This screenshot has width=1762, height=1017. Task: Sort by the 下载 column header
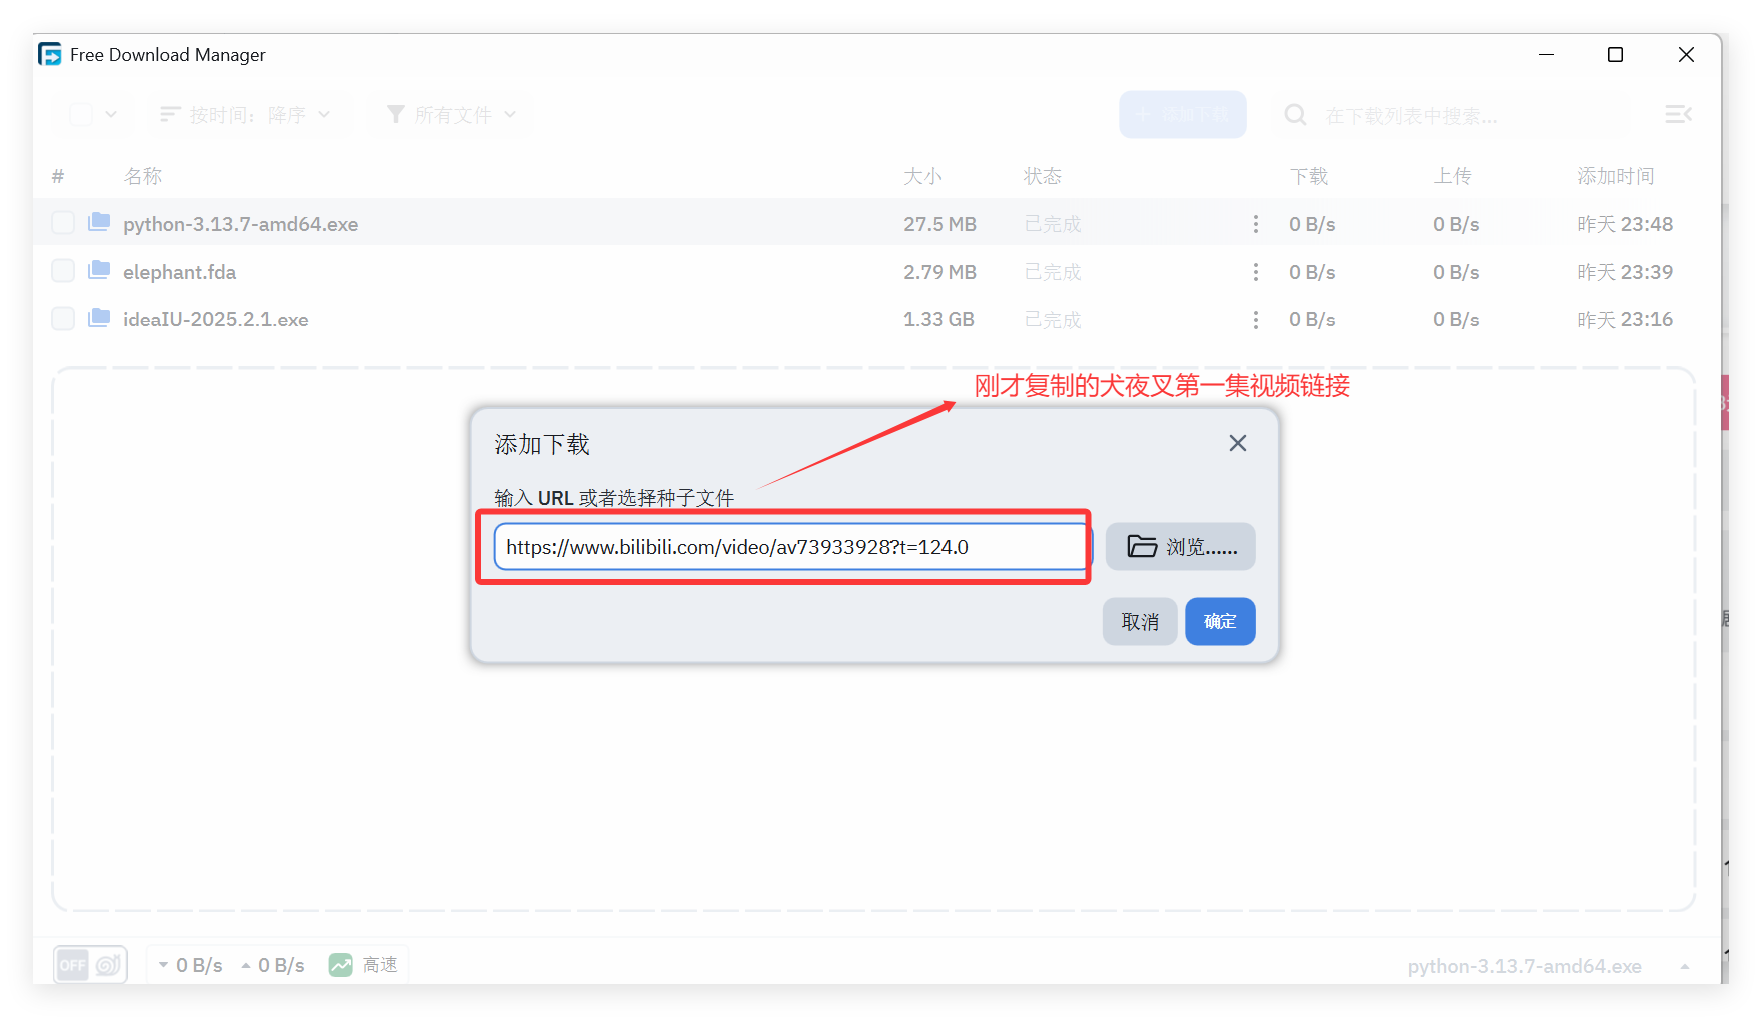1309,176
